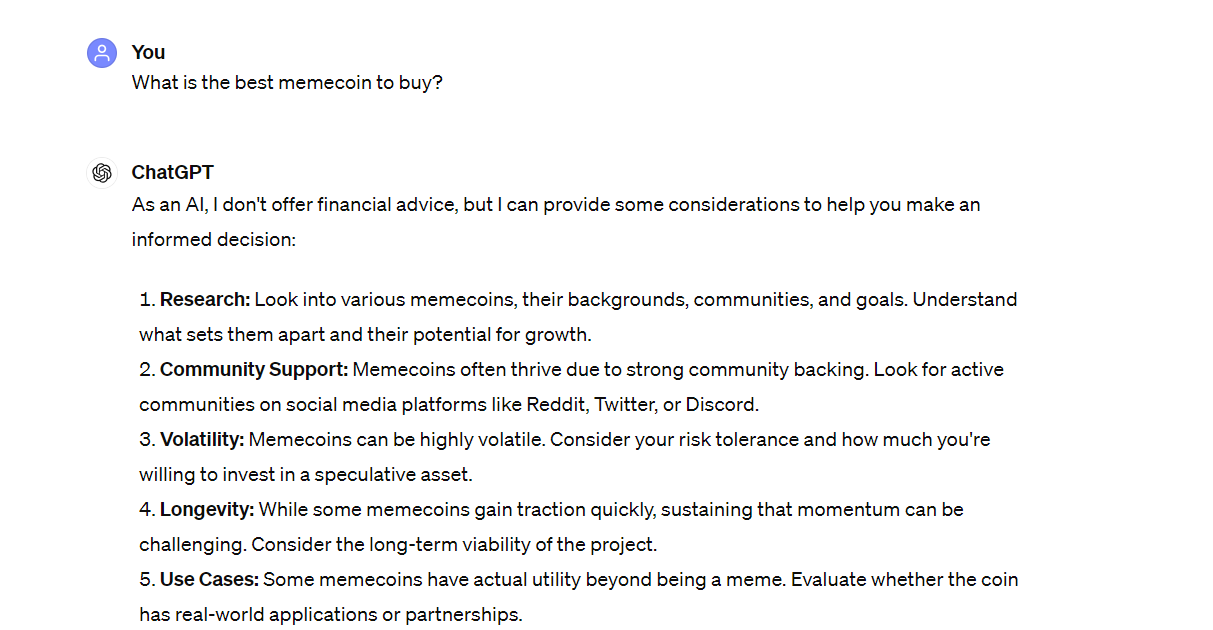Click the bold "Longevity:" heading
Image resolution: width=1213 pixels, height=630 pixels.
(207, 510)
